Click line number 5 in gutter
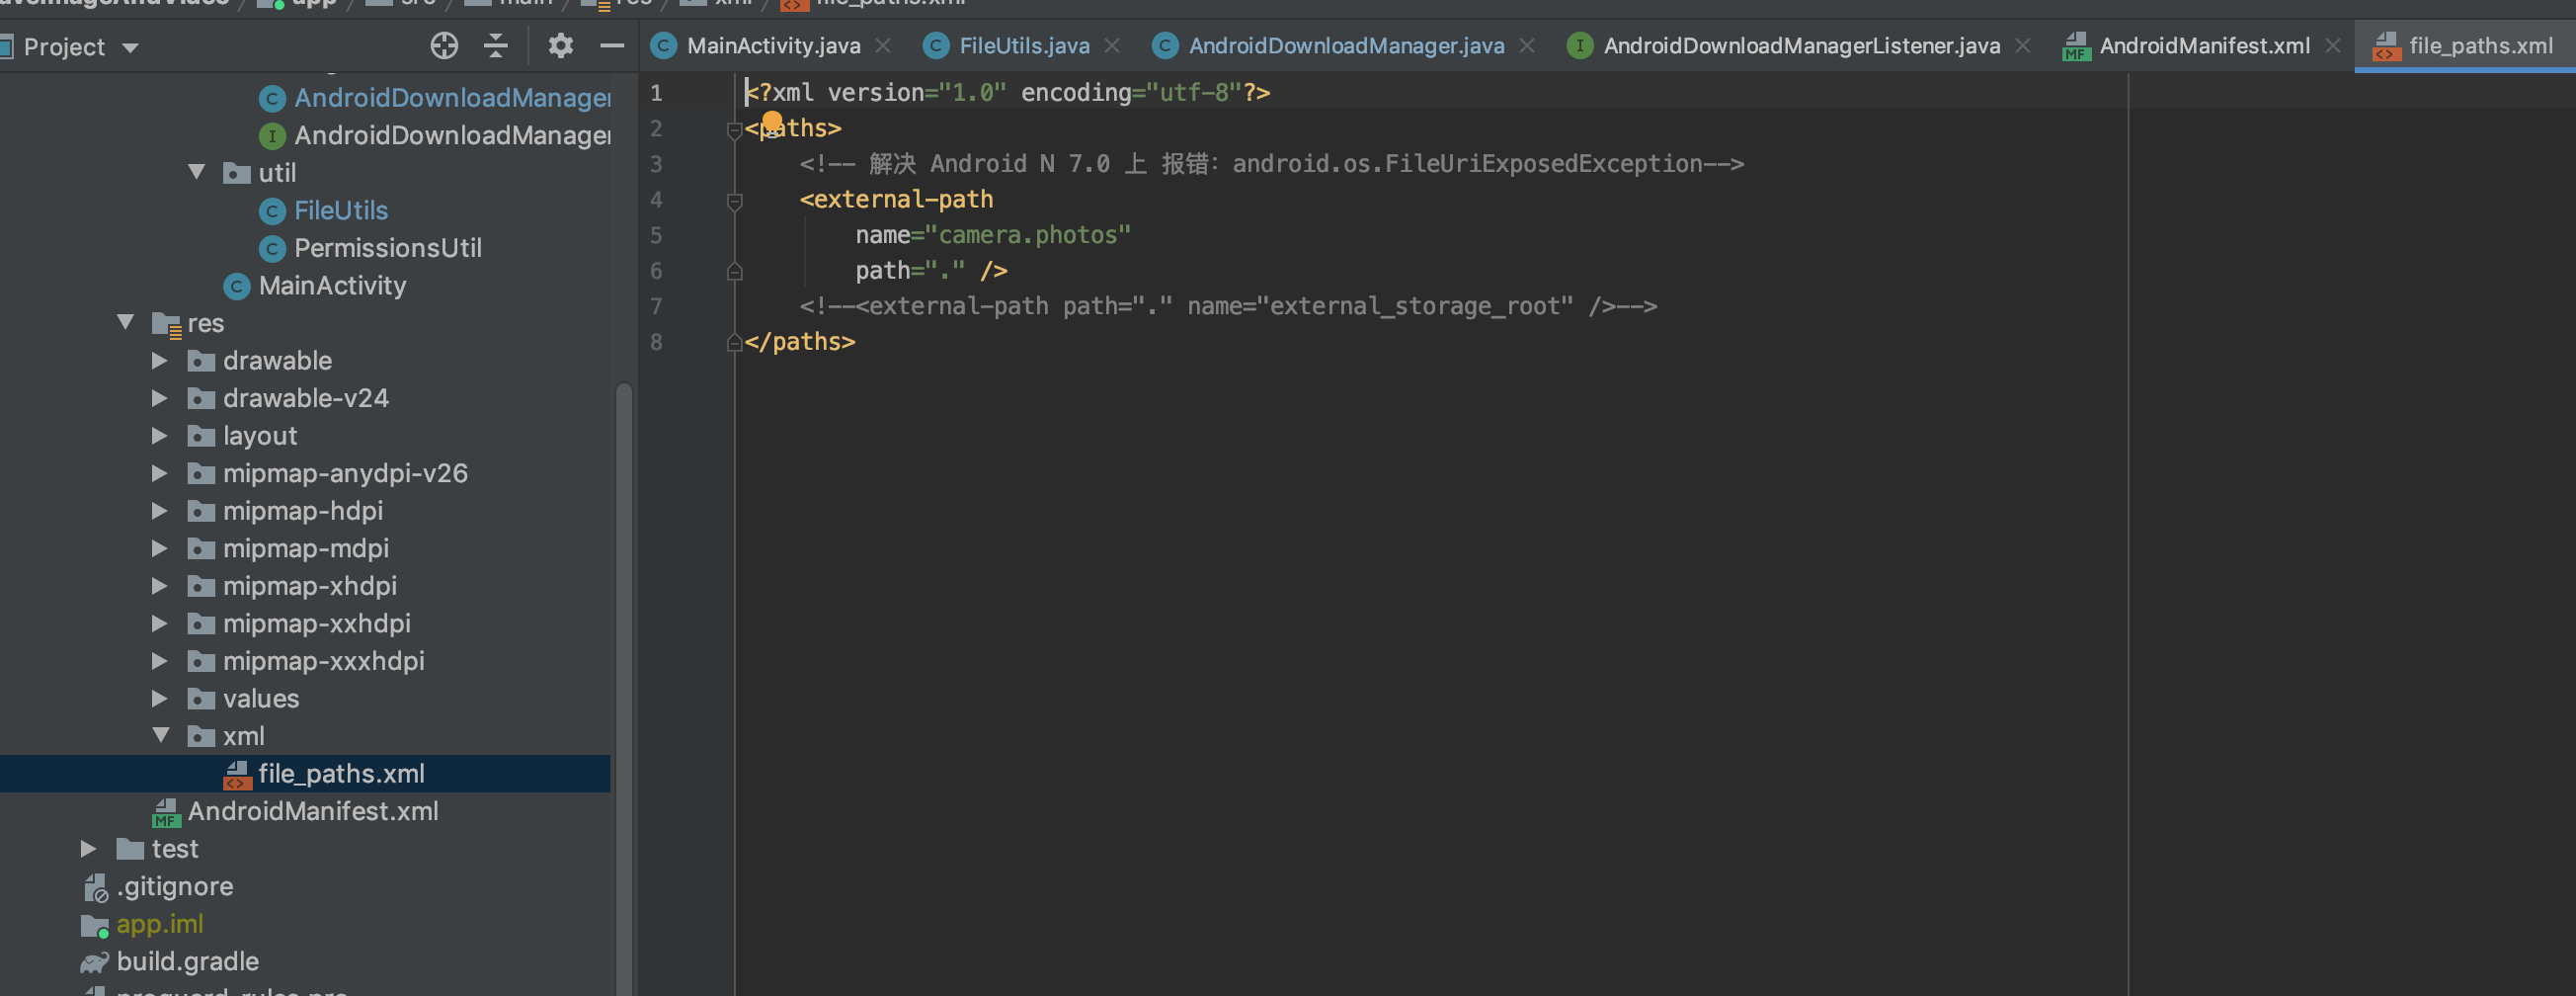The height and width of the screenshot is (996, 2576). pyautogui.click(x=656, y=235)
